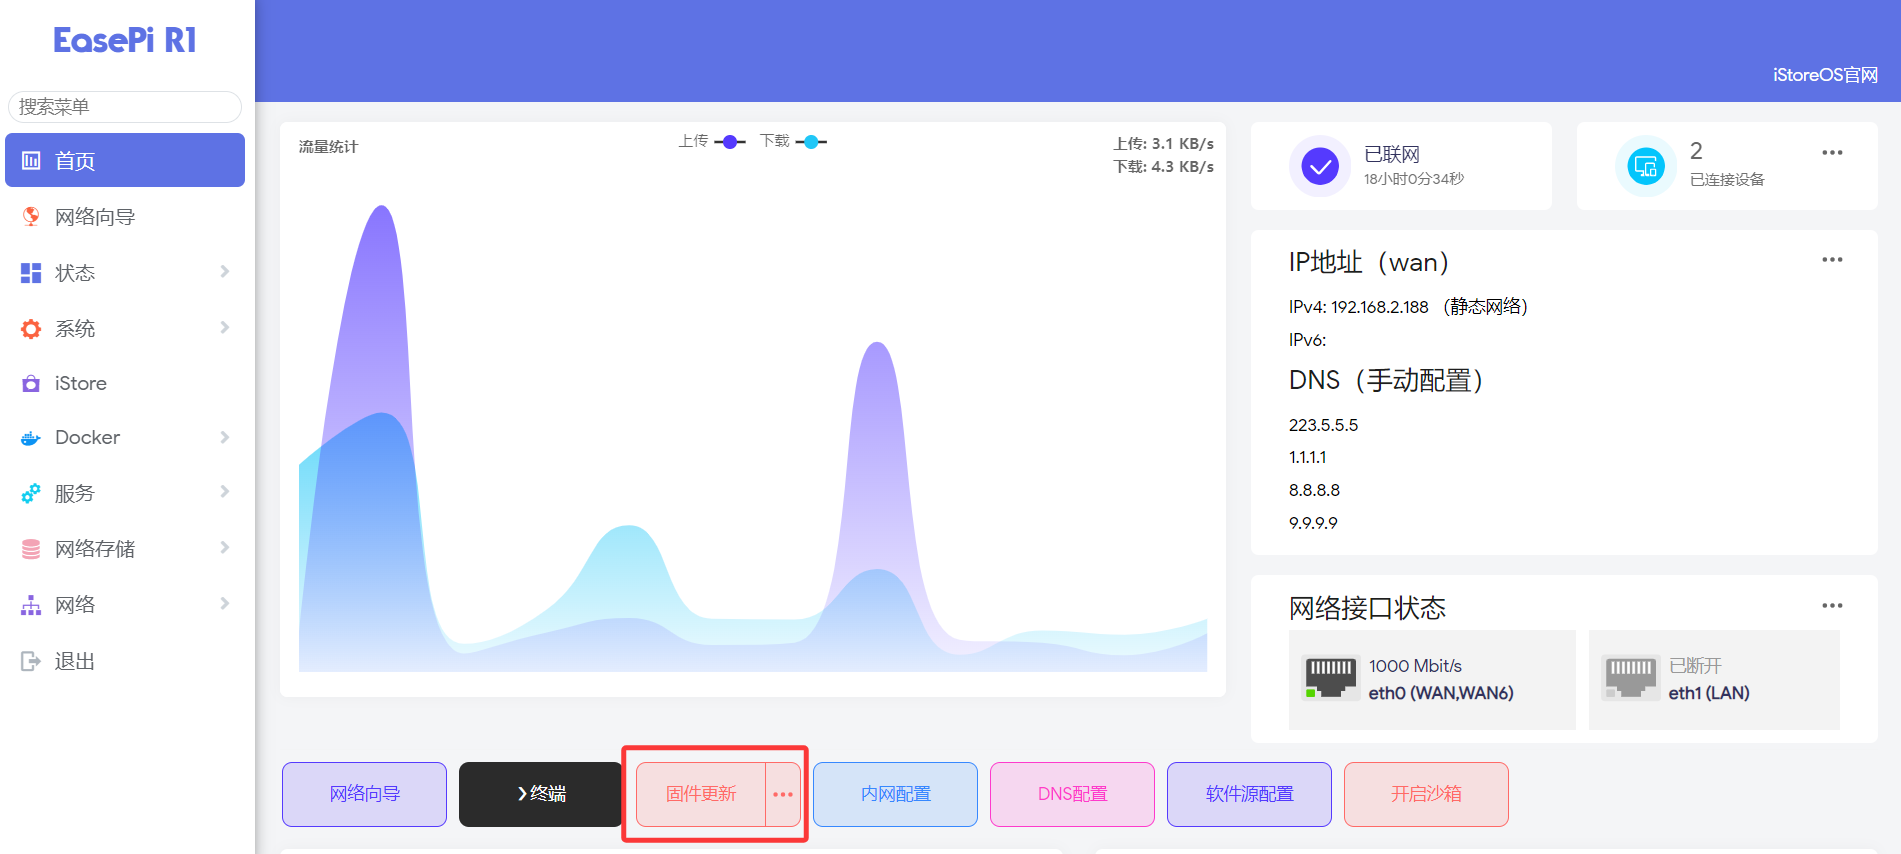
Task: Click the 网络存储 database icon
Action: [31, 549]
